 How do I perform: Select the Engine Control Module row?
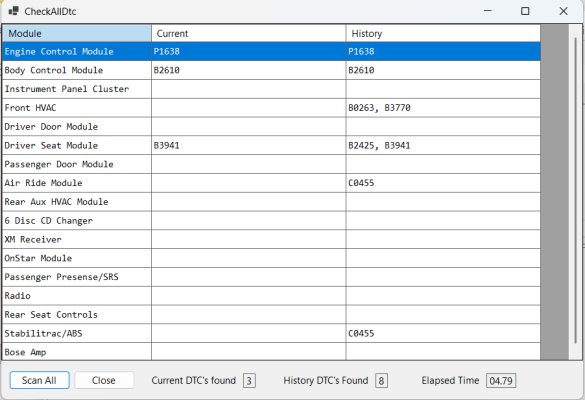(271, 51)
